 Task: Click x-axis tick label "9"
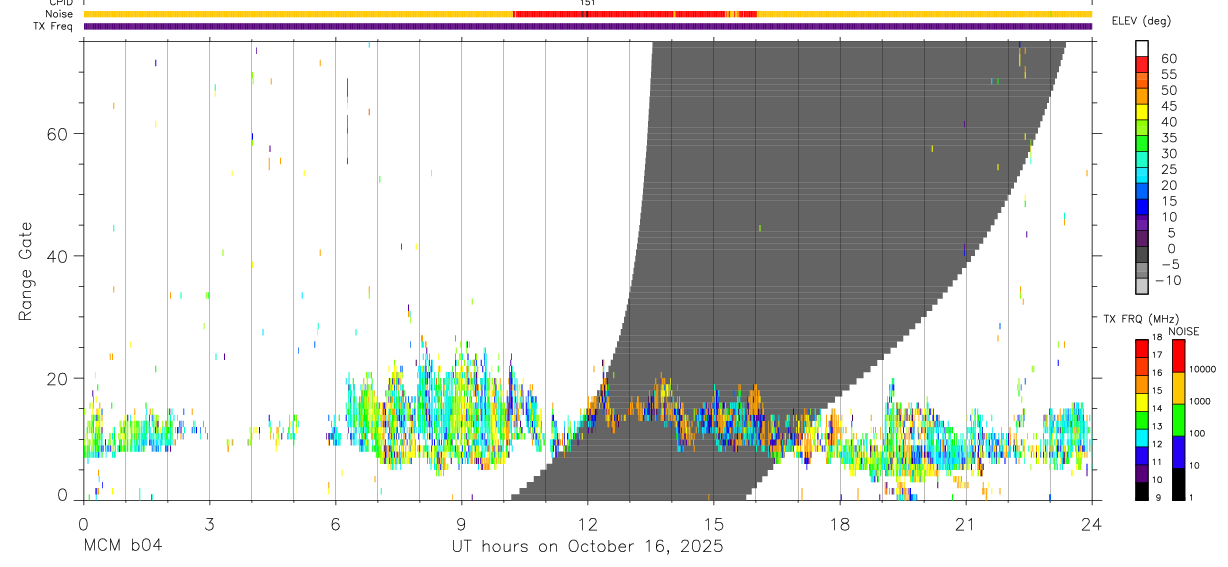tap(461, 522)
